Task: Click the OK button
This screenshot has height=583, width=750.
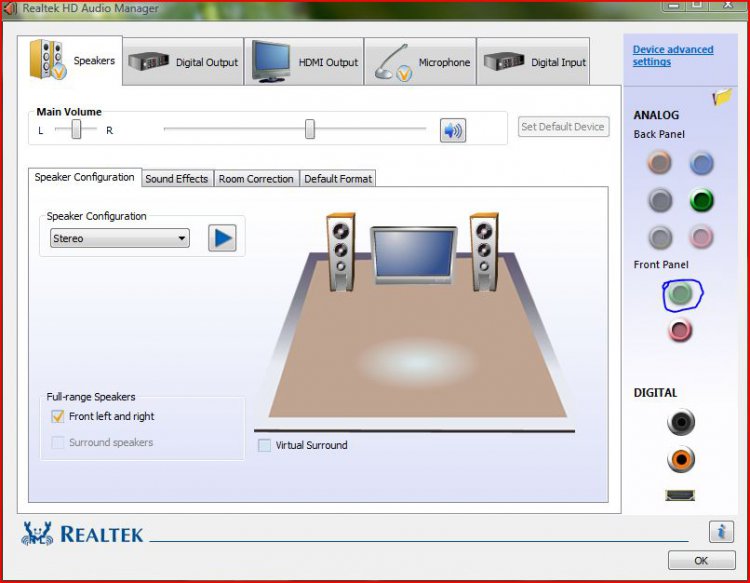Action: (702, 561)
